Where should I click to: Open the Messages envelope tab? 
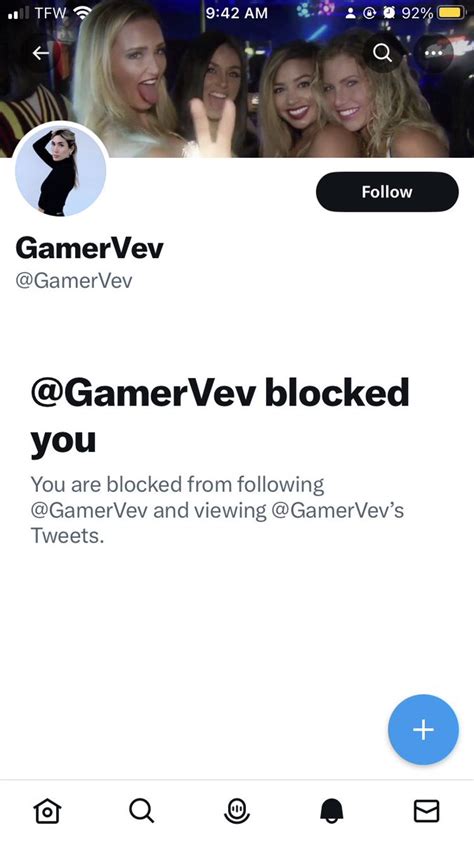tap(426, 810)
